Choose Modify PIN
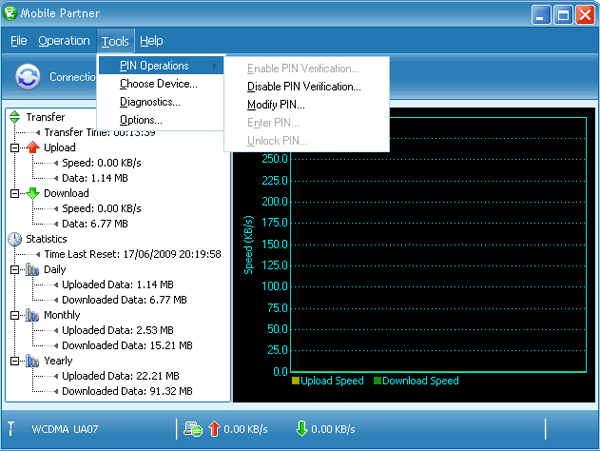The height and width of the screenshot is (451, 600). click(x=307, y=104)
